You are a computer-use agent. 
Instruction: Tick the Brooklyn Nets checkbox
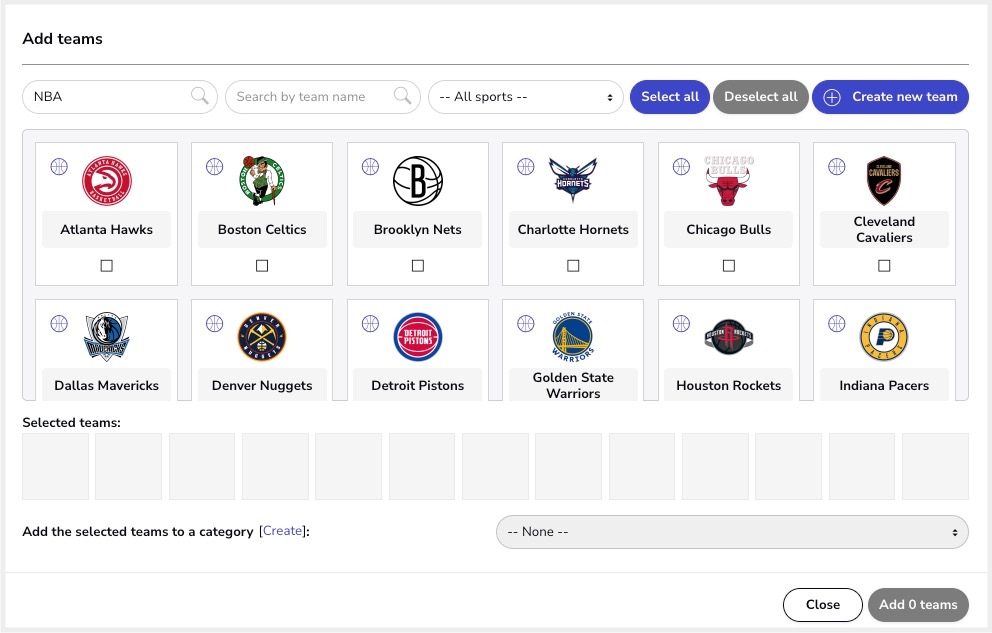tap(418, 266)
